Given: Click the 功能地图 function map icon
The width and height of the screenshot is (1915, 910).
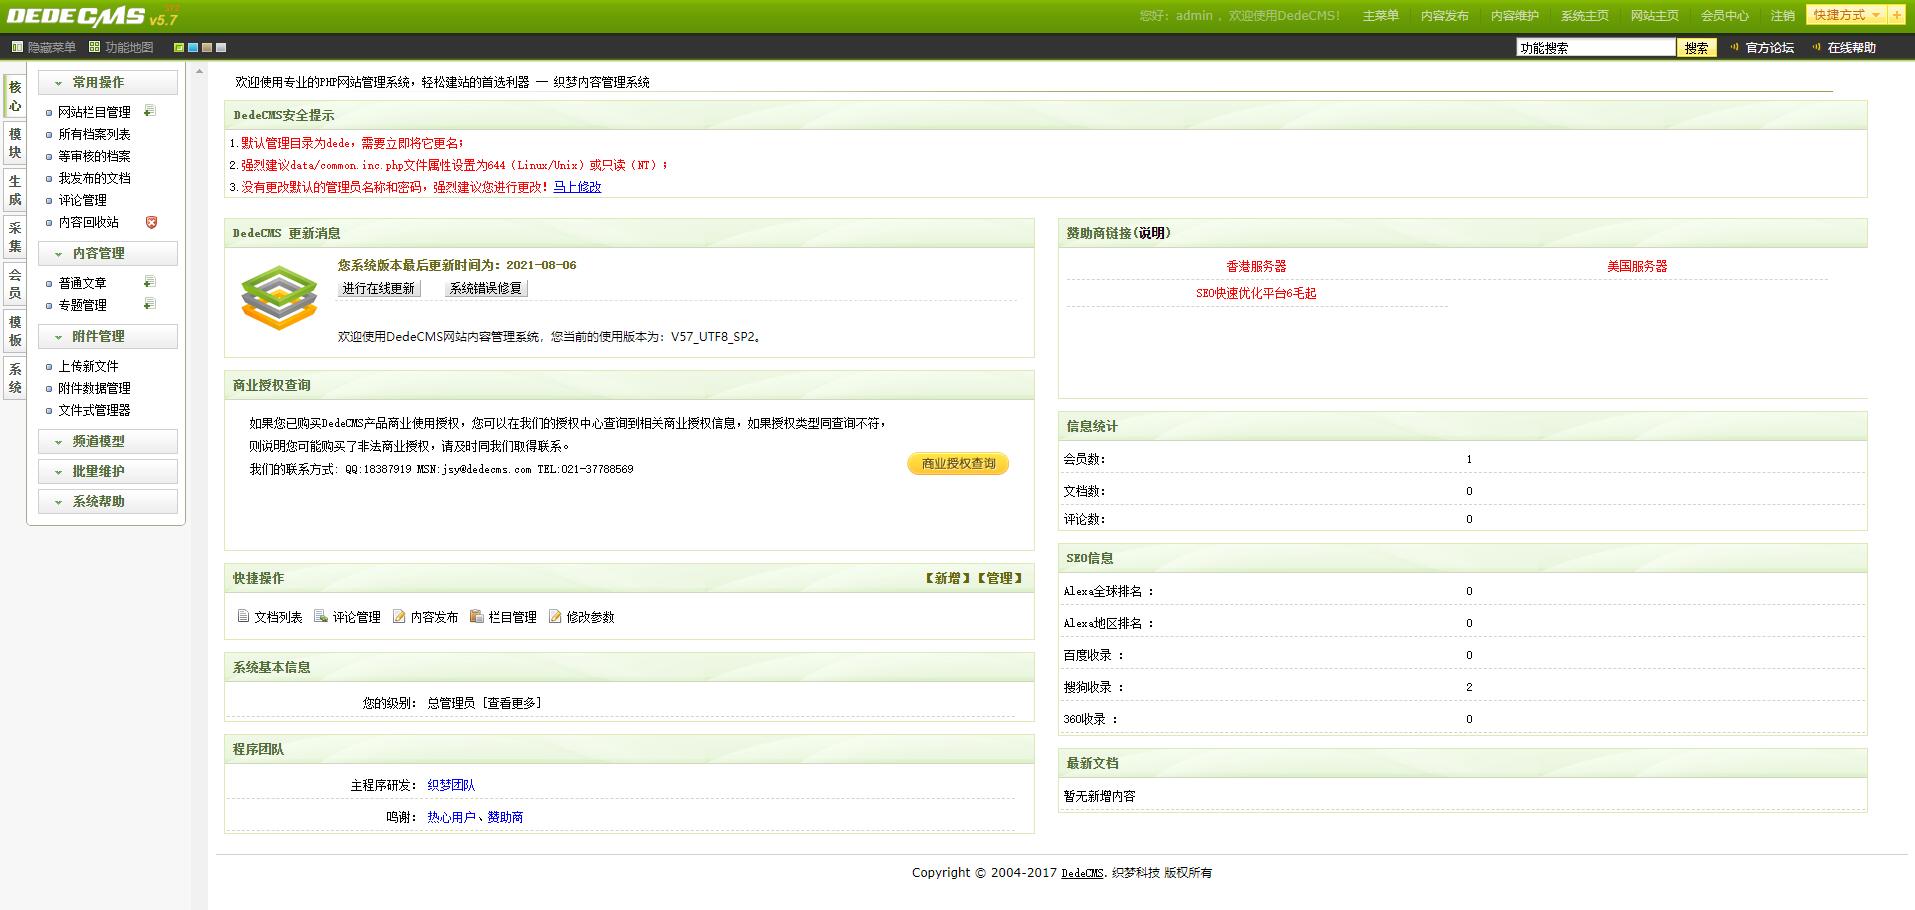Looking at the screenshot, I should coord(94,47).
